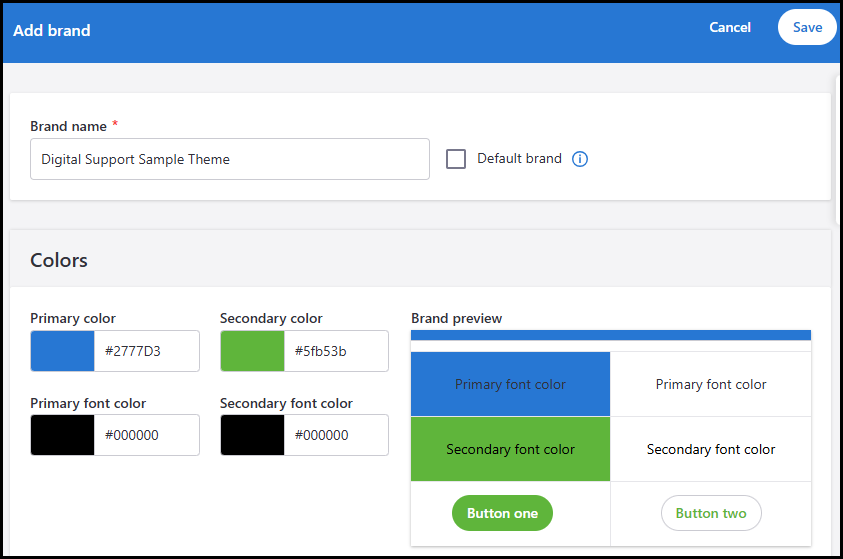Viewport: 843px width, 559px height.
Task: Edit the #2777D3 primary color hex field
Action: point(146,351)
